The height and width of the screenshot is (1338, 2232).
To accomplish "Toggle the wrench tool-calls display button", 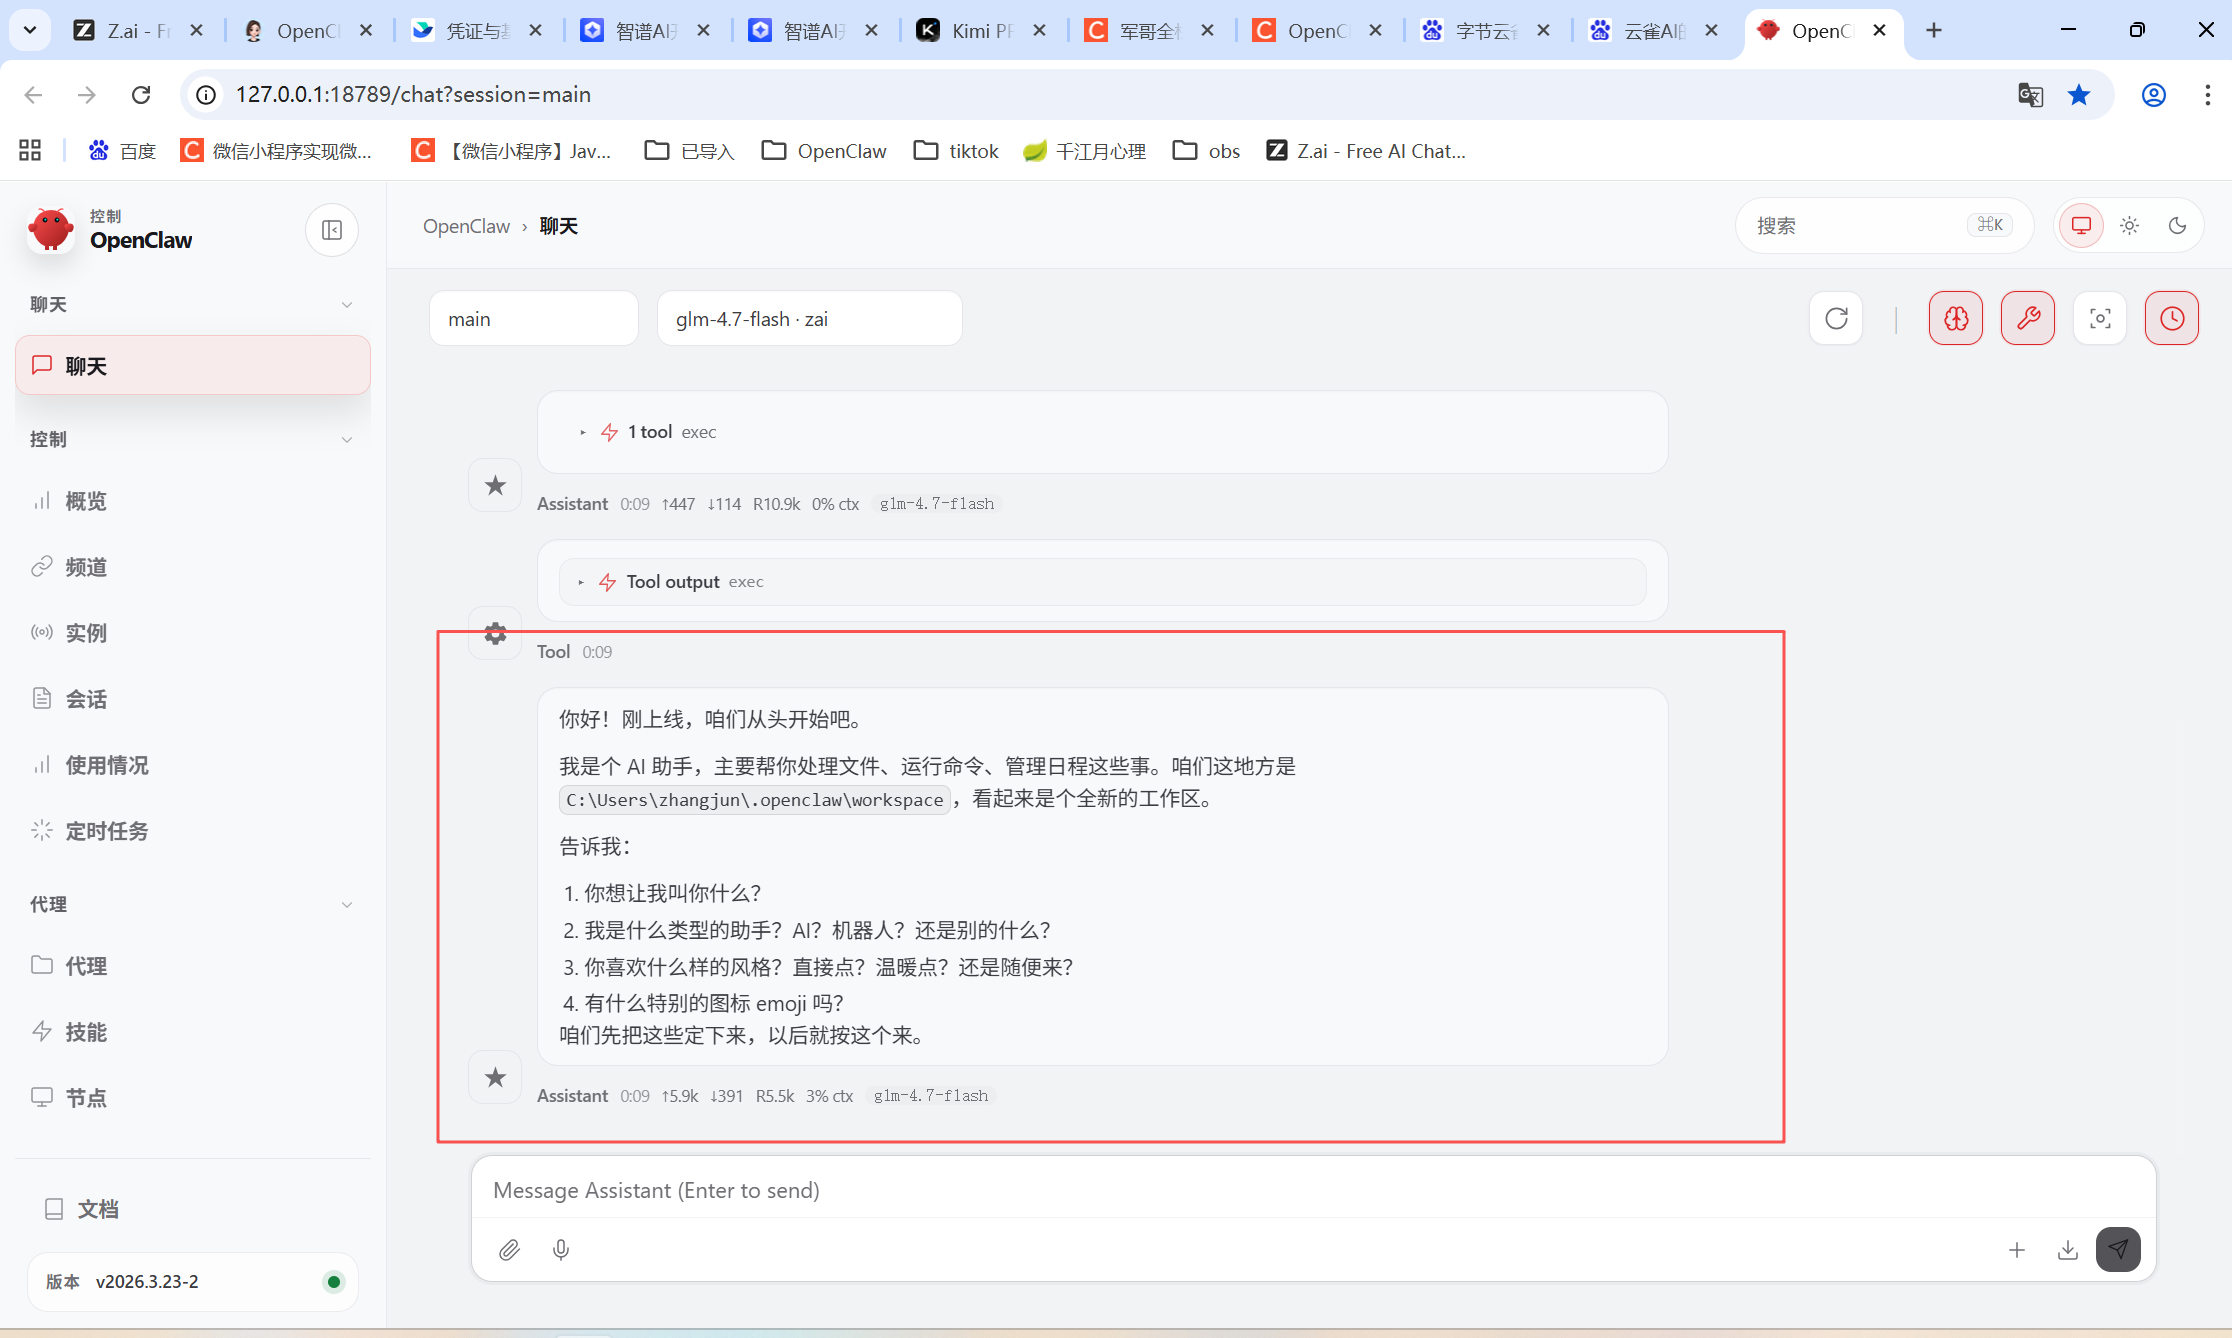I will (2027, 318).
